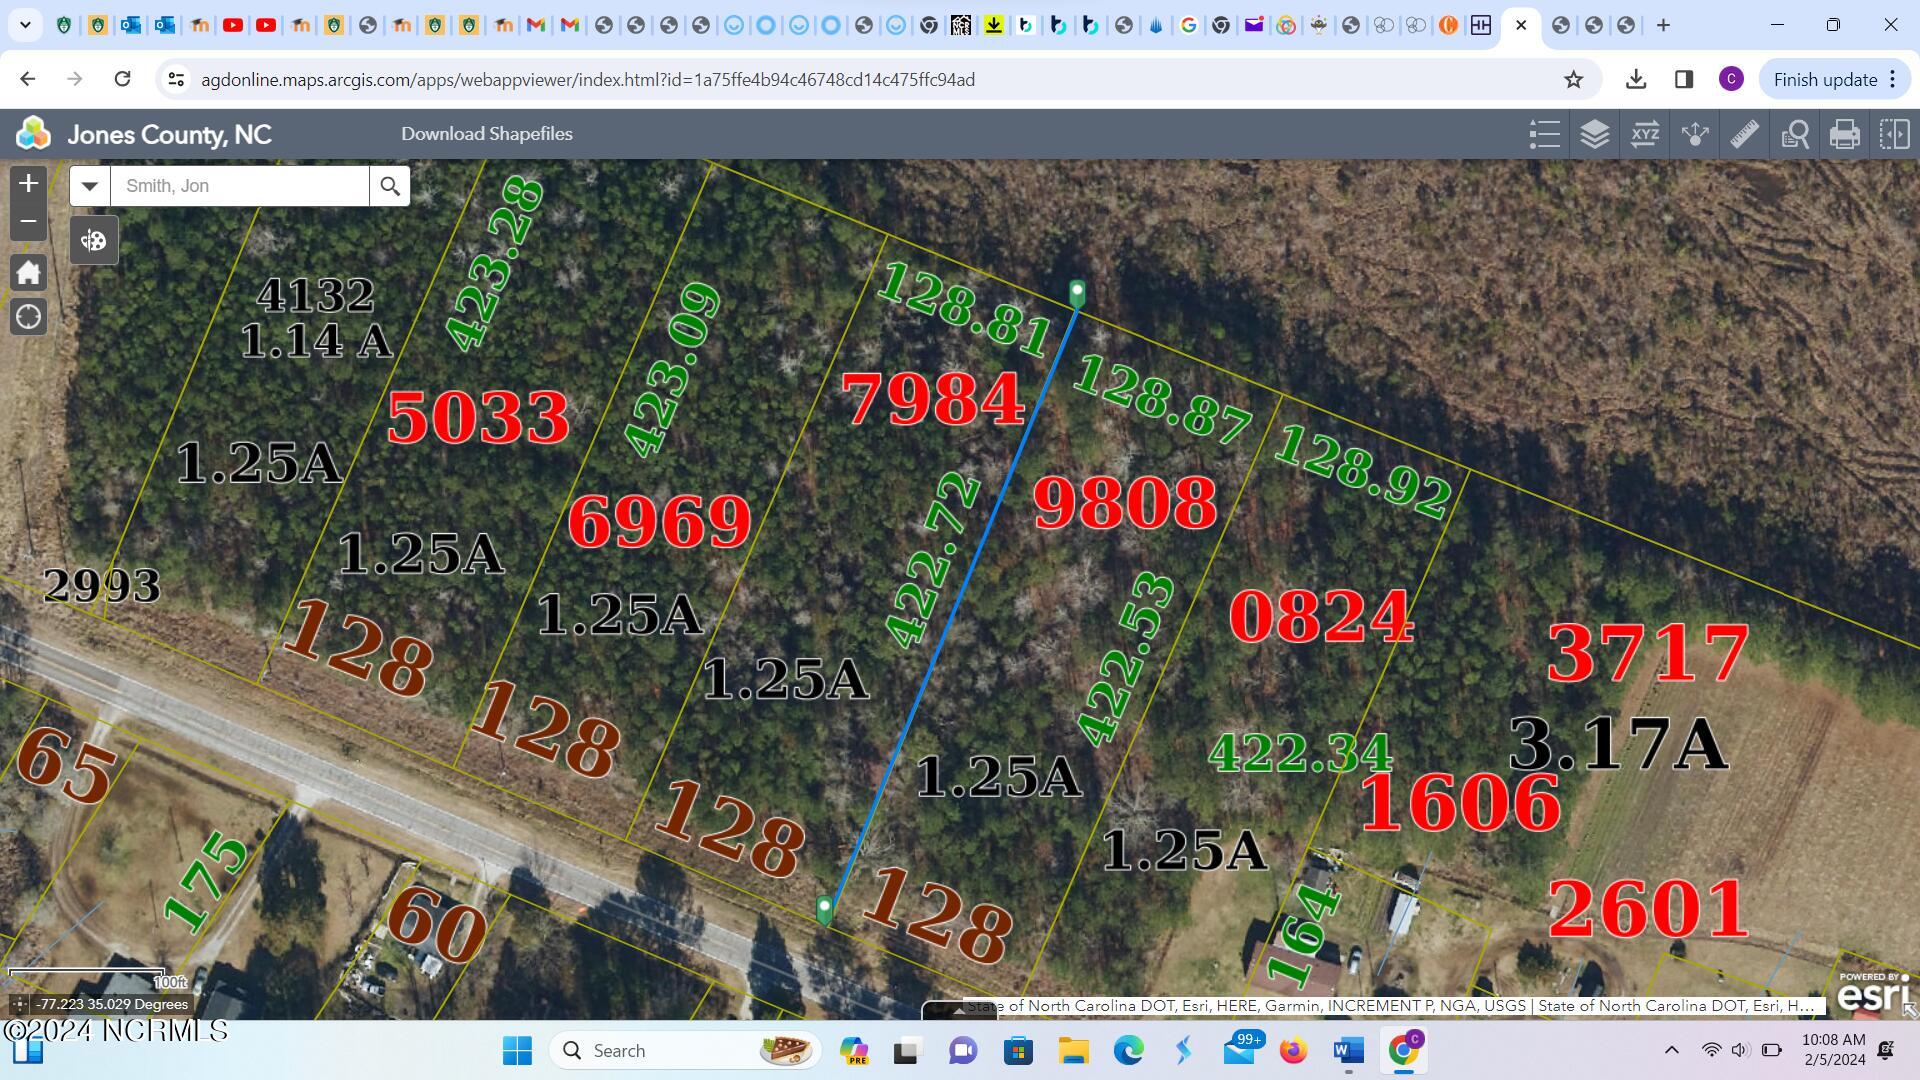Click parcel label 0824 on map

point(1321,616)
